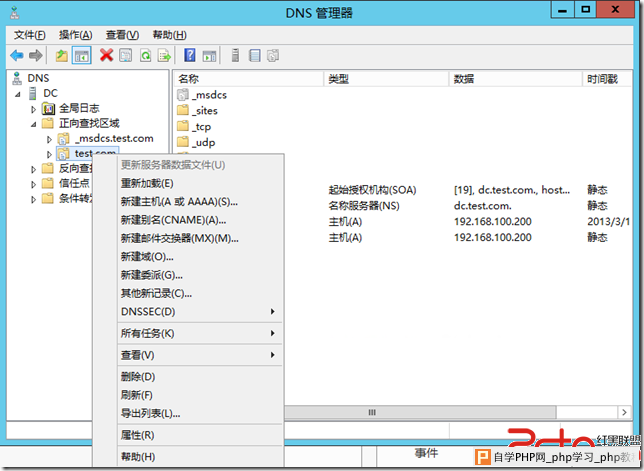Click the 正向查找区域 folder icon
Viewport: 644px width, 471px height.
48,123
